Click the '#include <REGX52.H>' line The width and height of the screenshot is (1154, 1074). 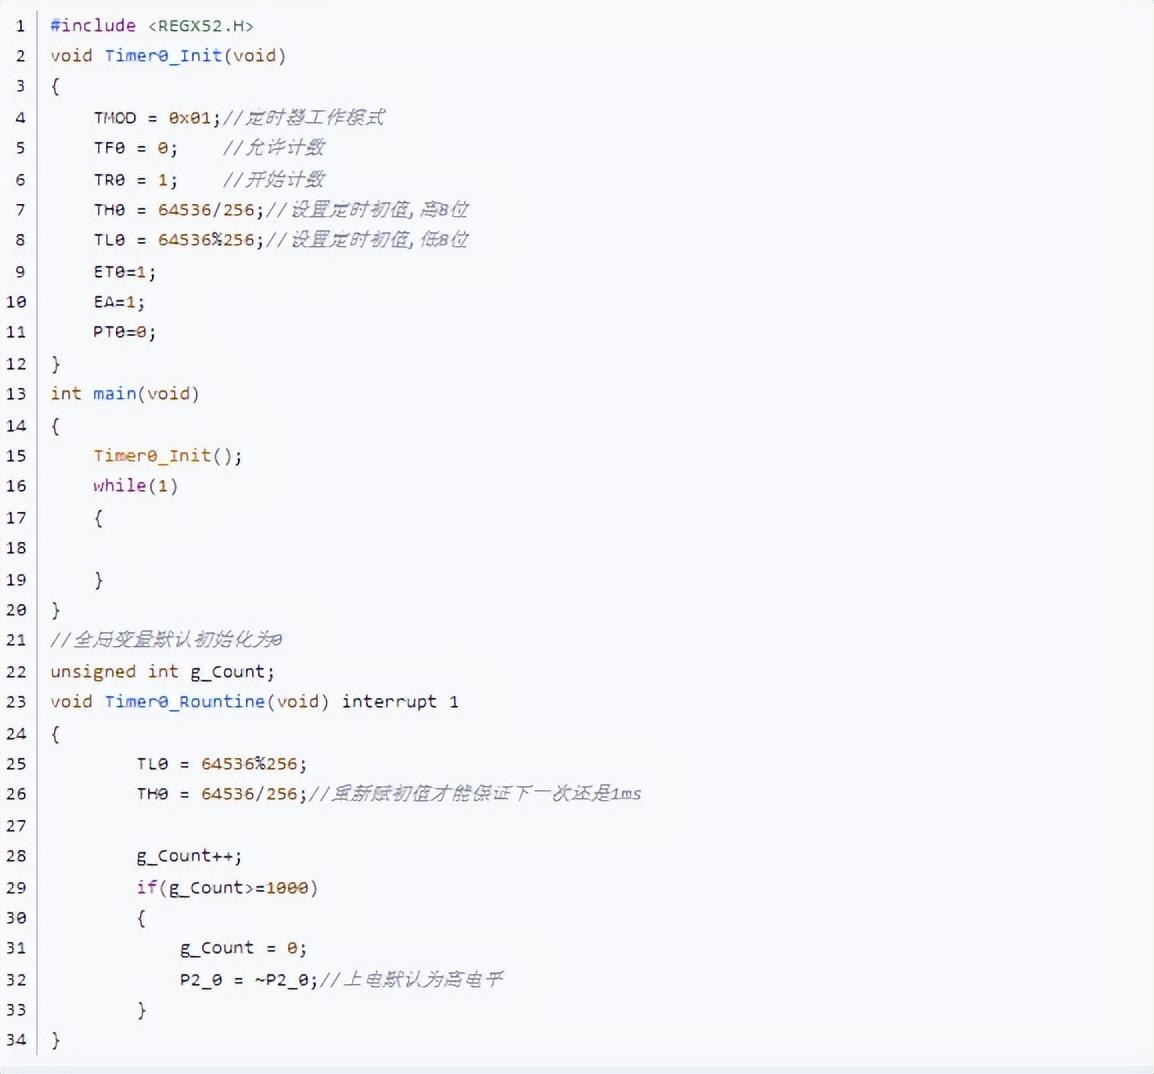coord(152,26)
